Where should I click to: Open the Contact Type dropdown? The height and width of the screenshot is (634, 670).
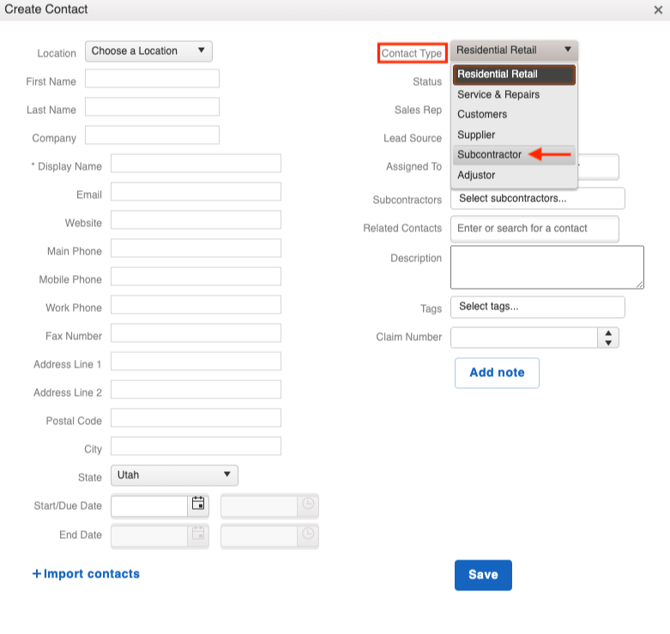[514, 51]
